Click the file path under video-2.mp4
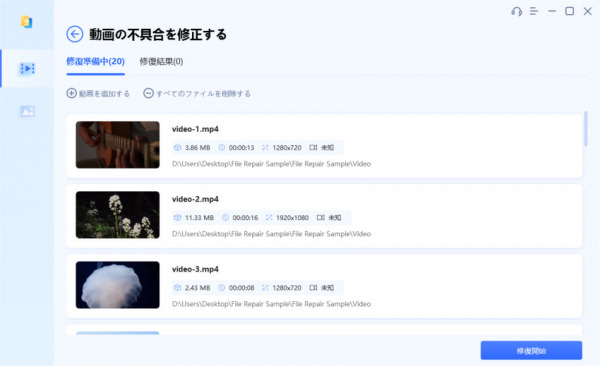The height and width of the screenshot is (366, 600). (x=271, y=234)
